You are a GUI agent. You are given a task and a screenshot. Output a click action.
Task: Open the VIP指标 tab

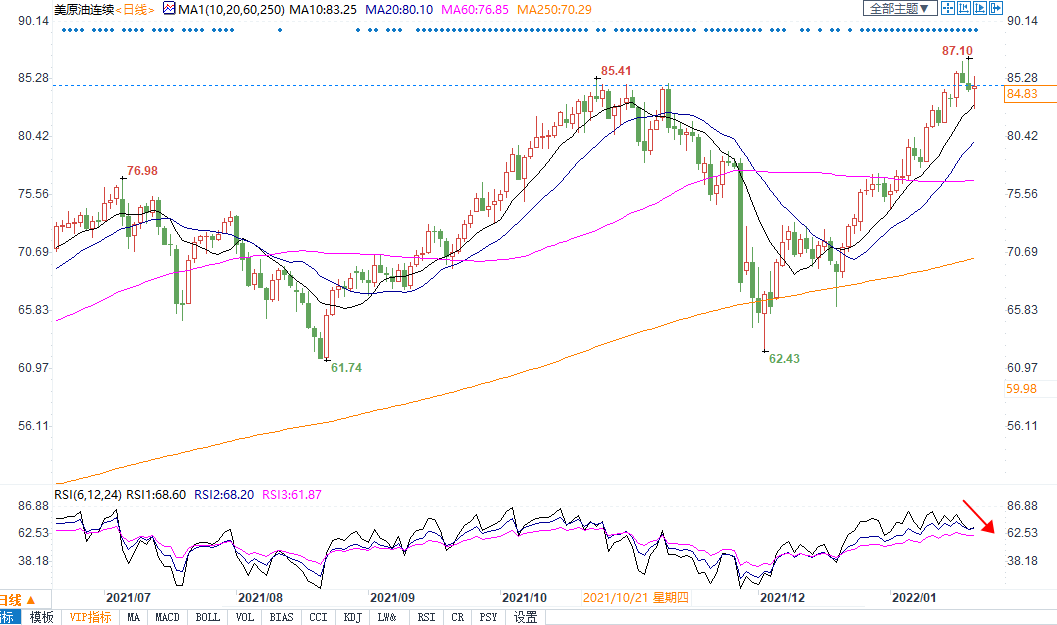pos(89,617)
